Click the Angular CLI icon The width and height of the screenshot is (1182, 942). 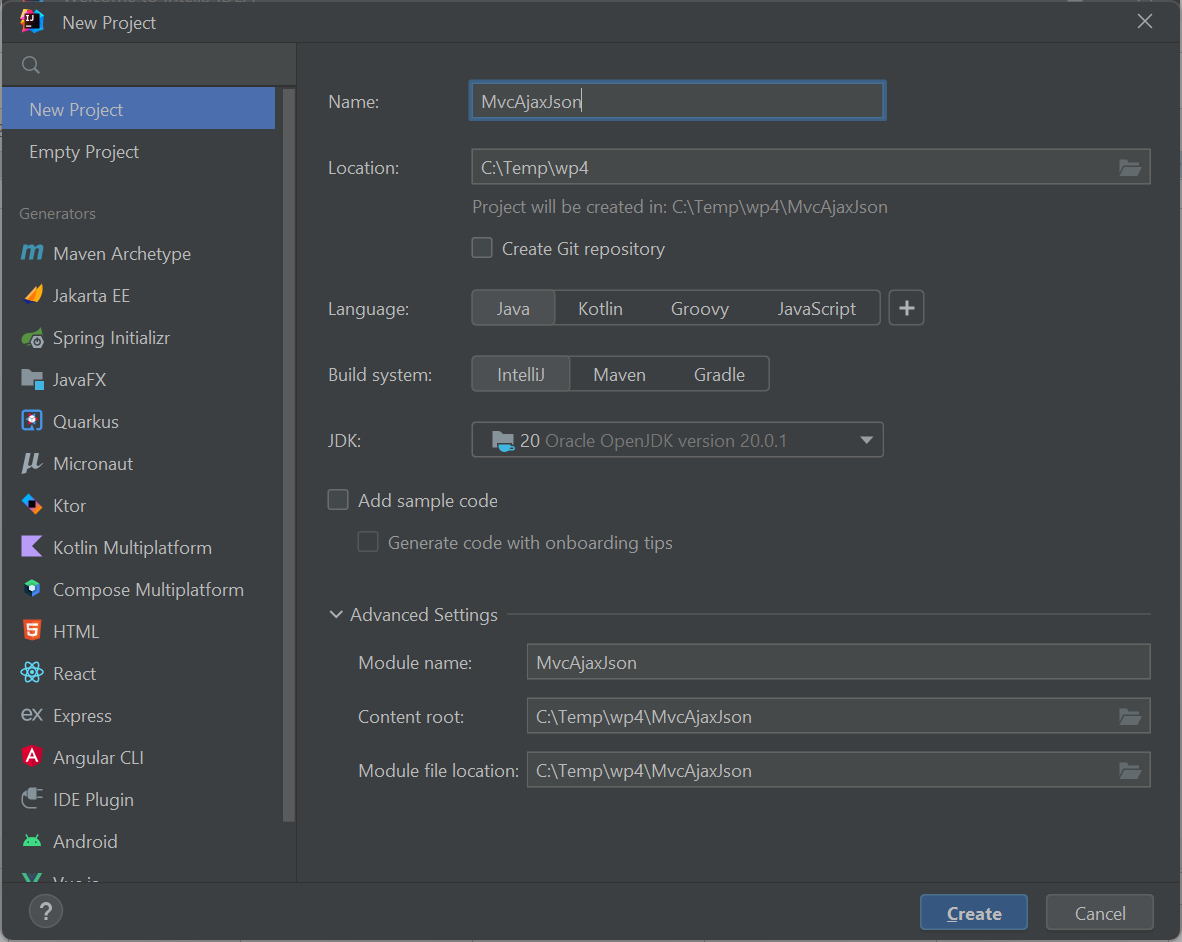[32, 756]
